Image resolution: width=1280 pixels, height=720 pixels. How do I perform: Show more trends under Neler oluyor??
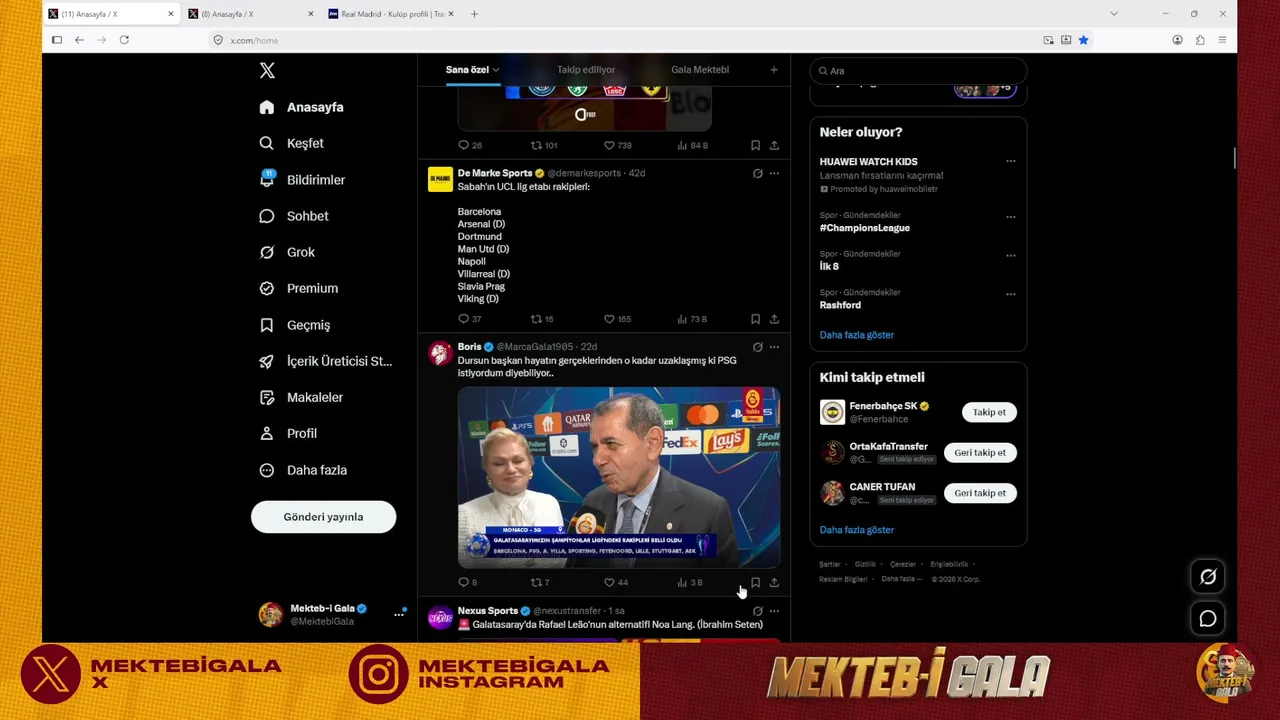tap(857, 335)
